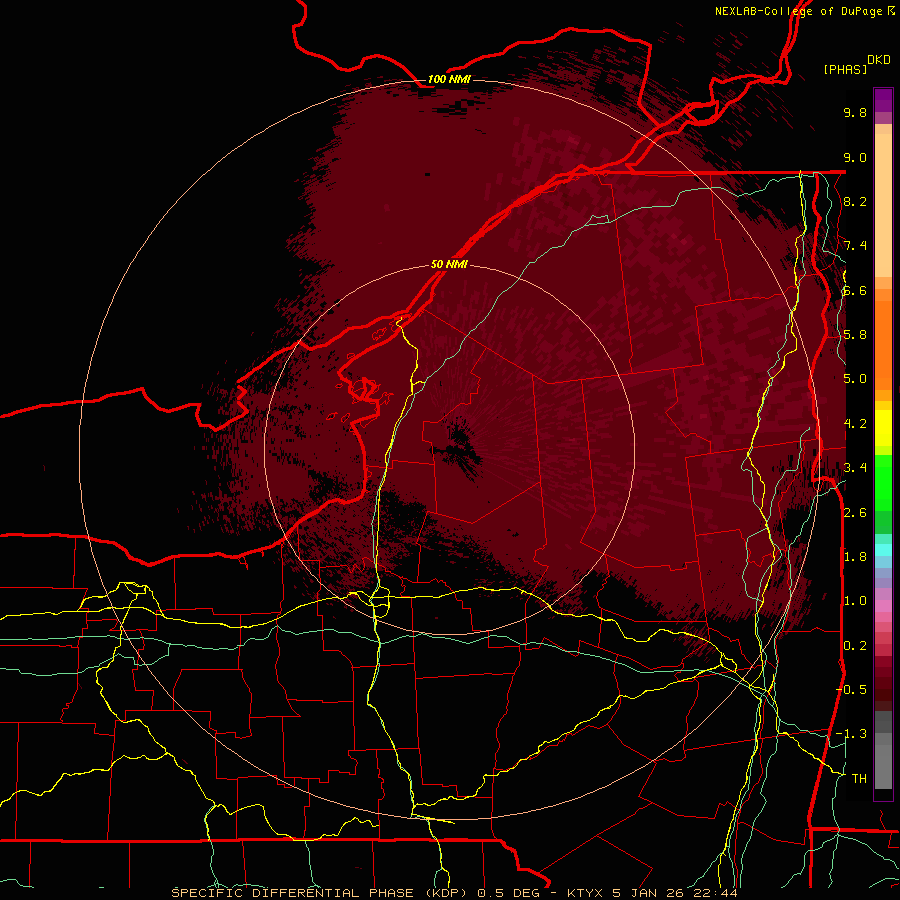900x900 pixels.
Task: Click the [PHAS] legend label
Action: [845, 69]
